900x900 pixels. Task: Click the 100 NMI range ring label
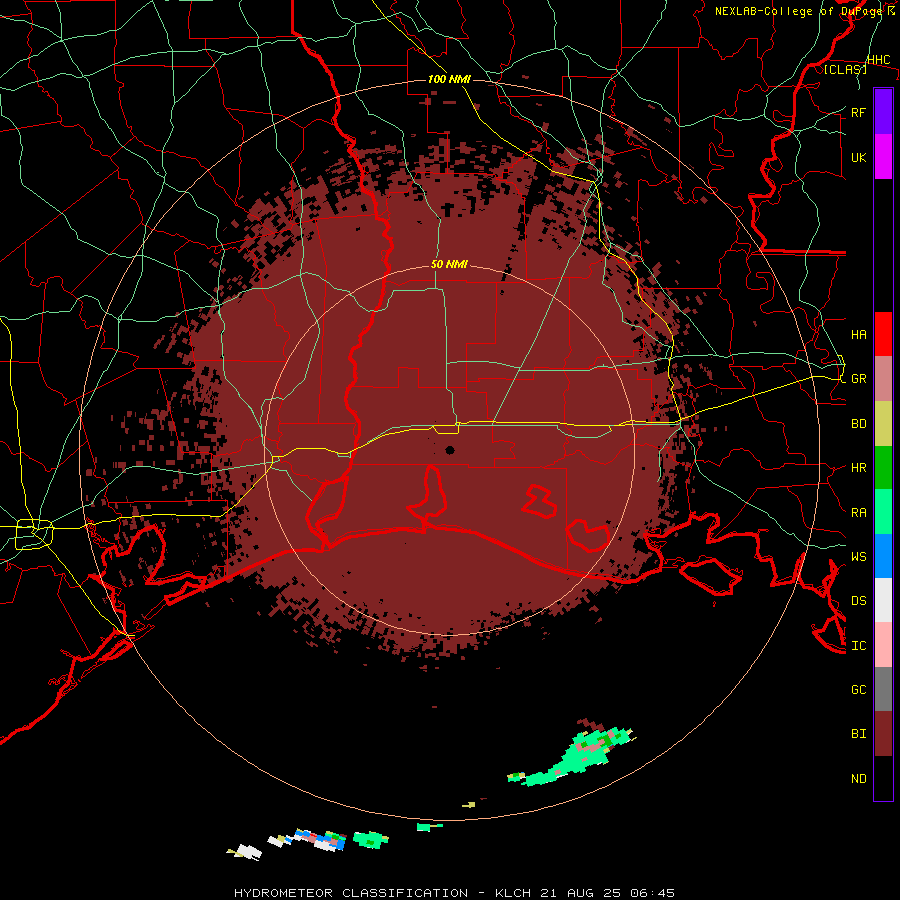449,79
